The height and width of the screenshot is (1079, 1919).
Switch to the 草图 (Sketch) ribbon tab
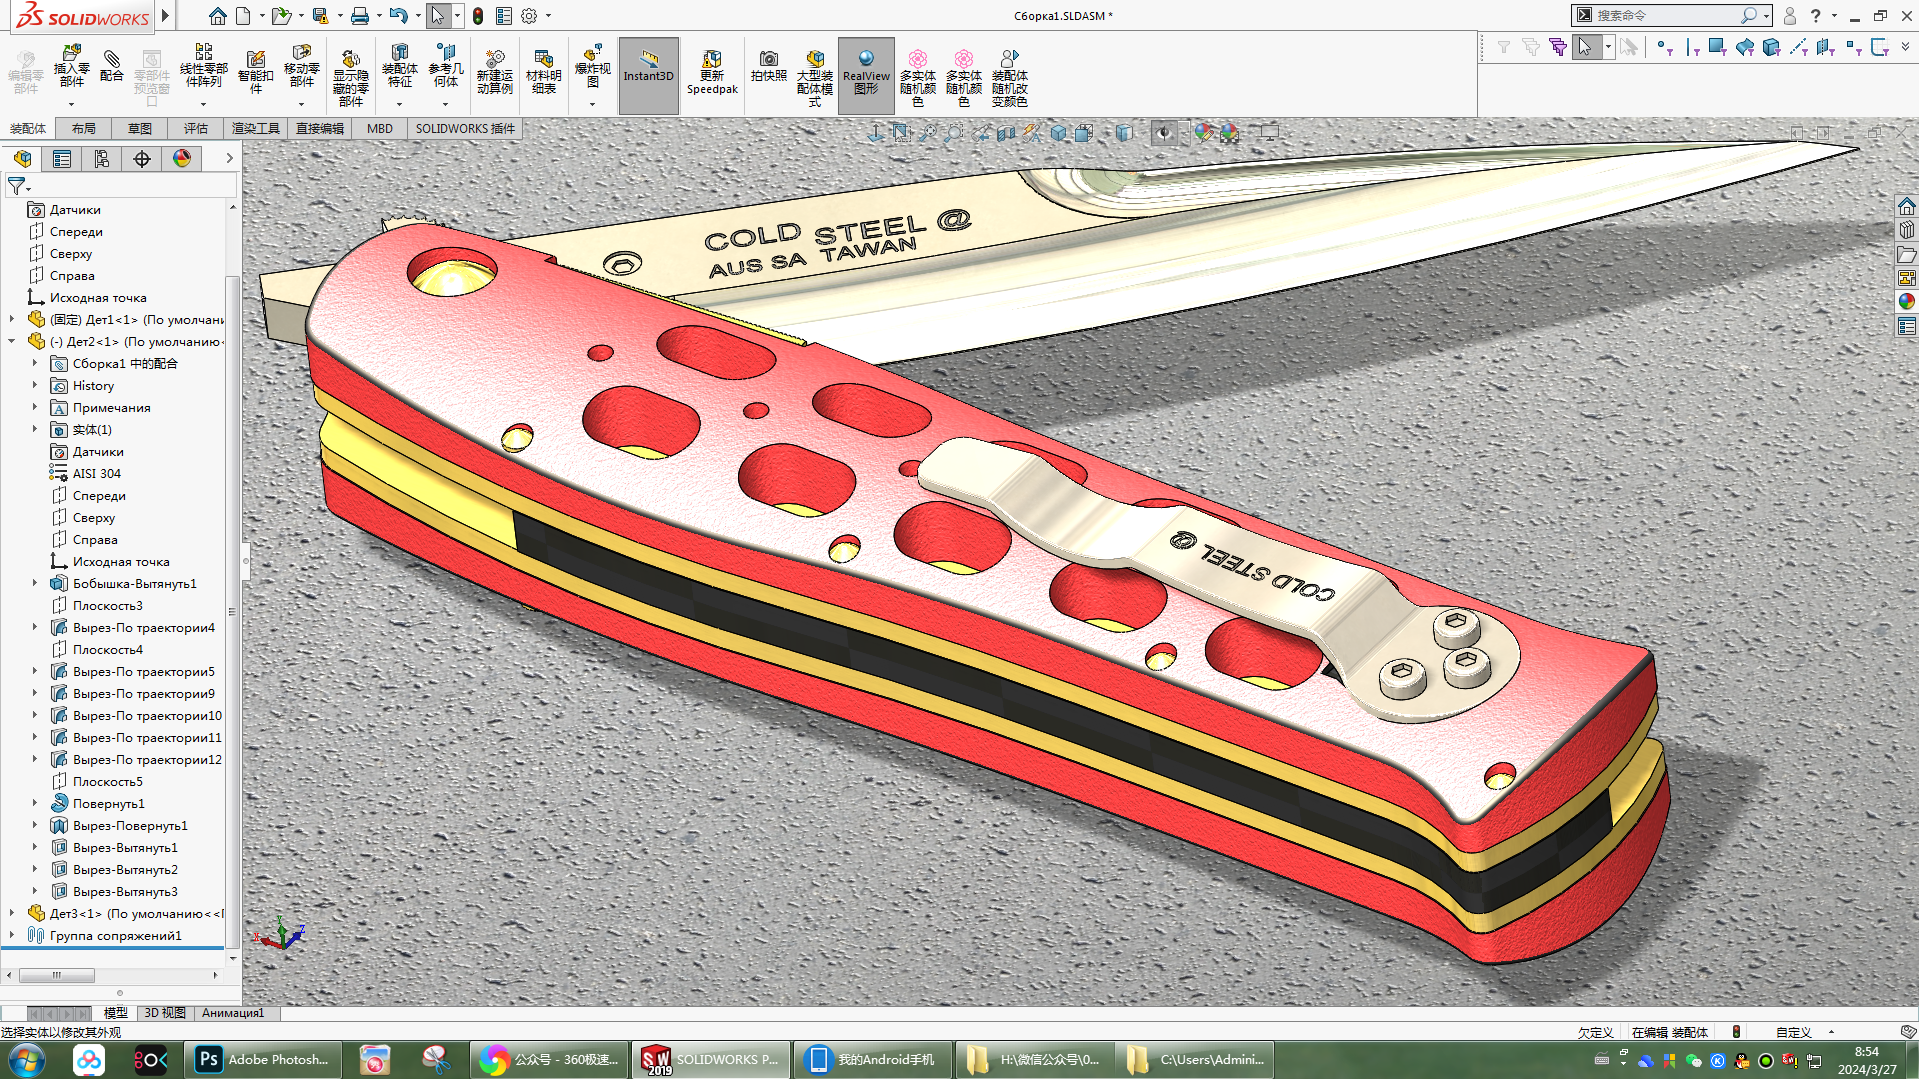[x=140, y=129]
